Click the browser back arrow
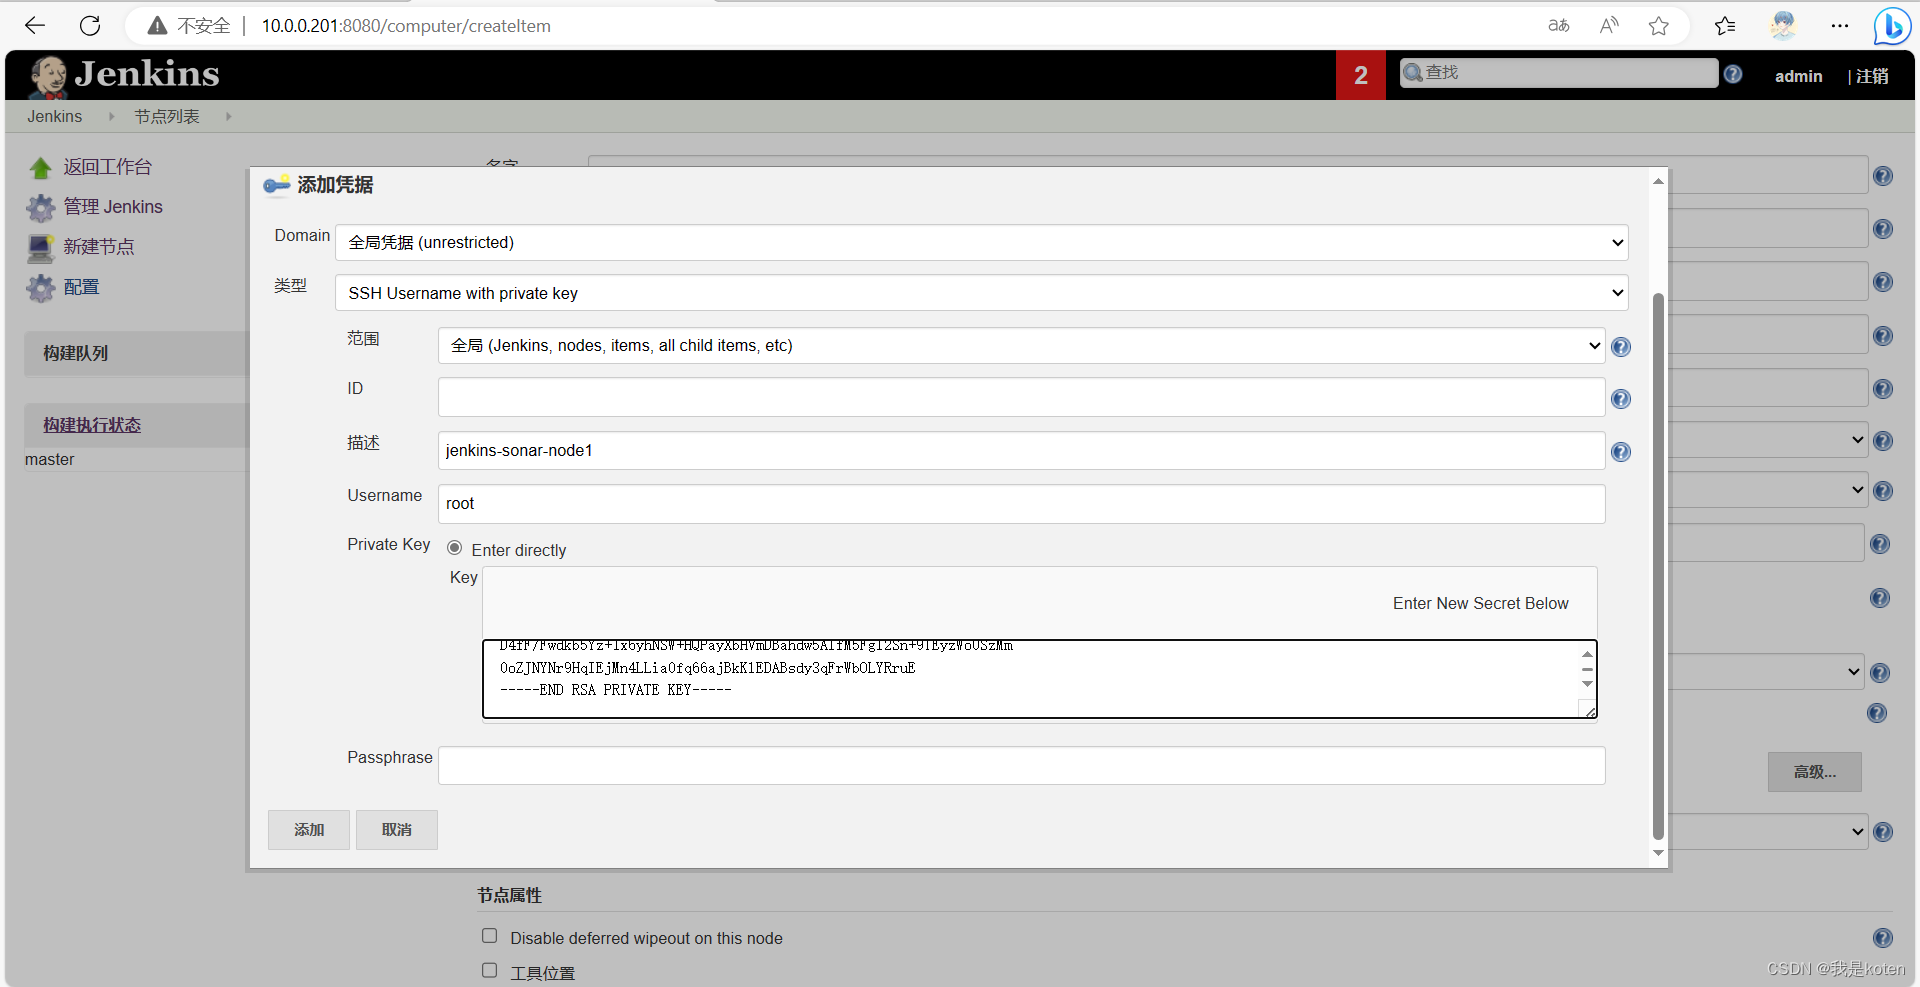1920x987 pixels. click(35, 26)
